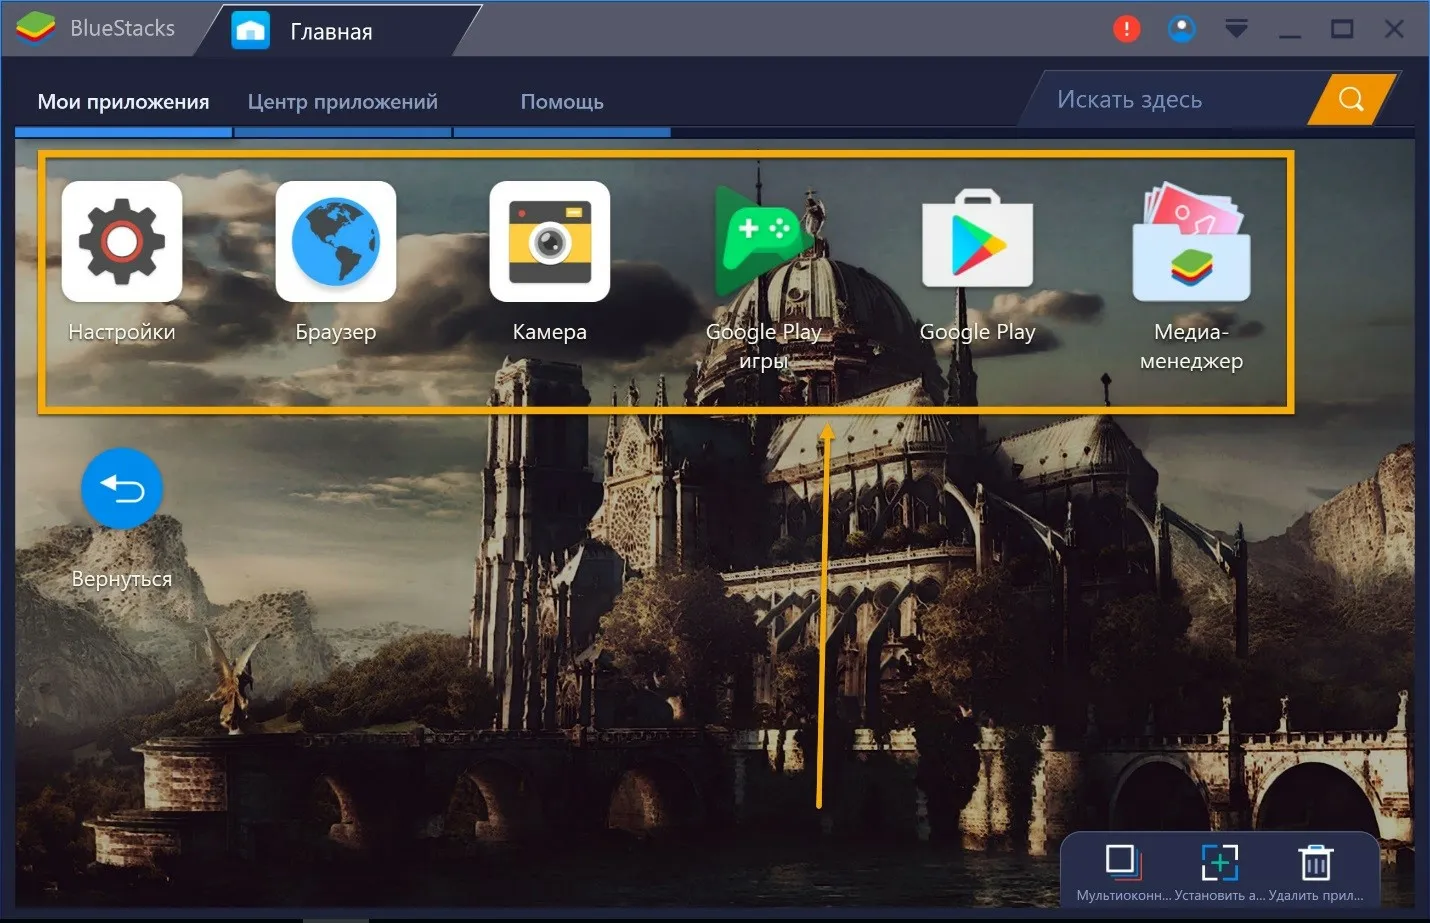Click the BlueStacks logo in title bar
The height and width of the screenshot is (923, 1430).
tap(36, 29)
